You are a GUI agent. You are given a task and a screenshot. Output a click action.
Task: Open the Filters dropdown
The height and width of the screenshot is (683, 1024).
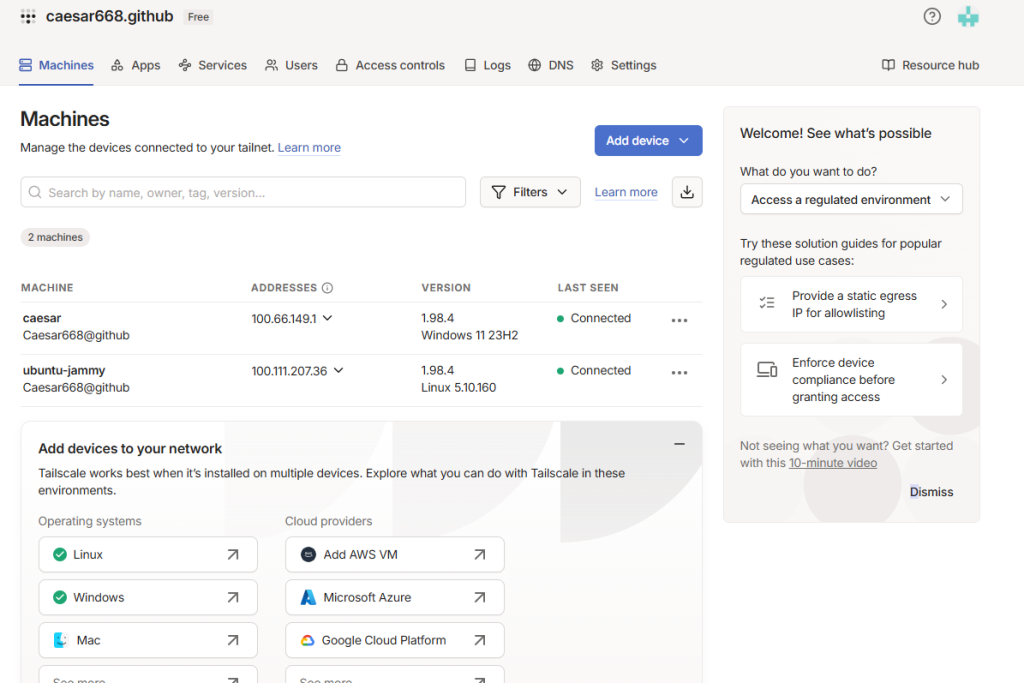530,192
